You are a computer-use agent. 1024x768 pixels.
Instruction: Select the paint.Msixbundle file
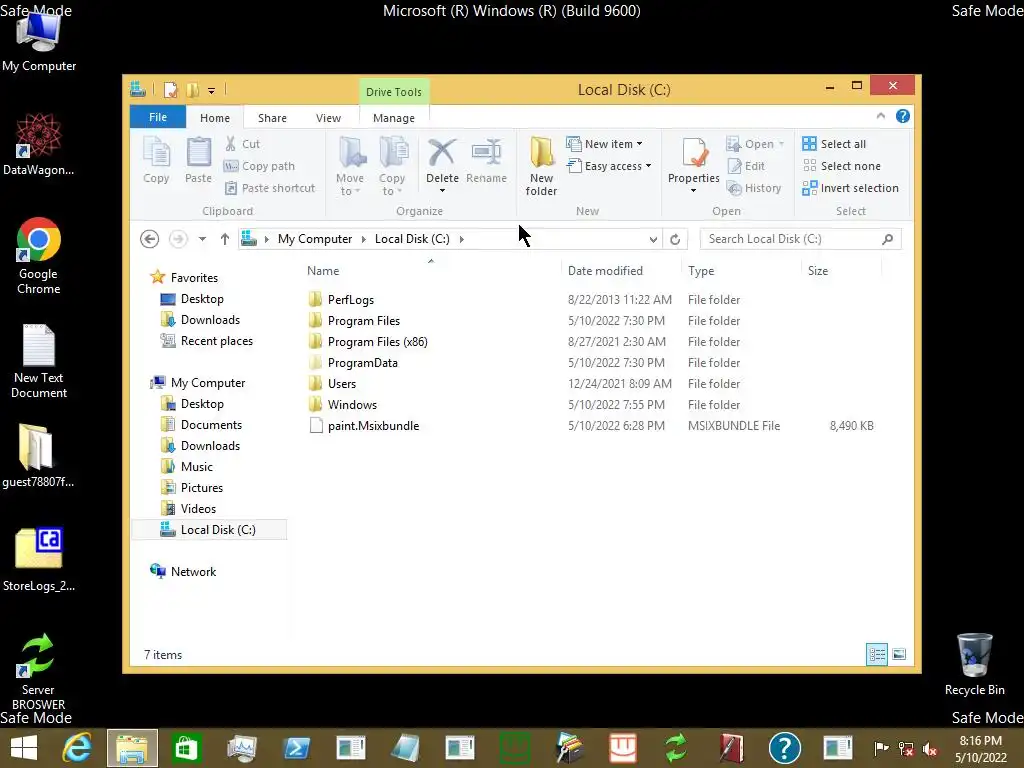point(373,426)
